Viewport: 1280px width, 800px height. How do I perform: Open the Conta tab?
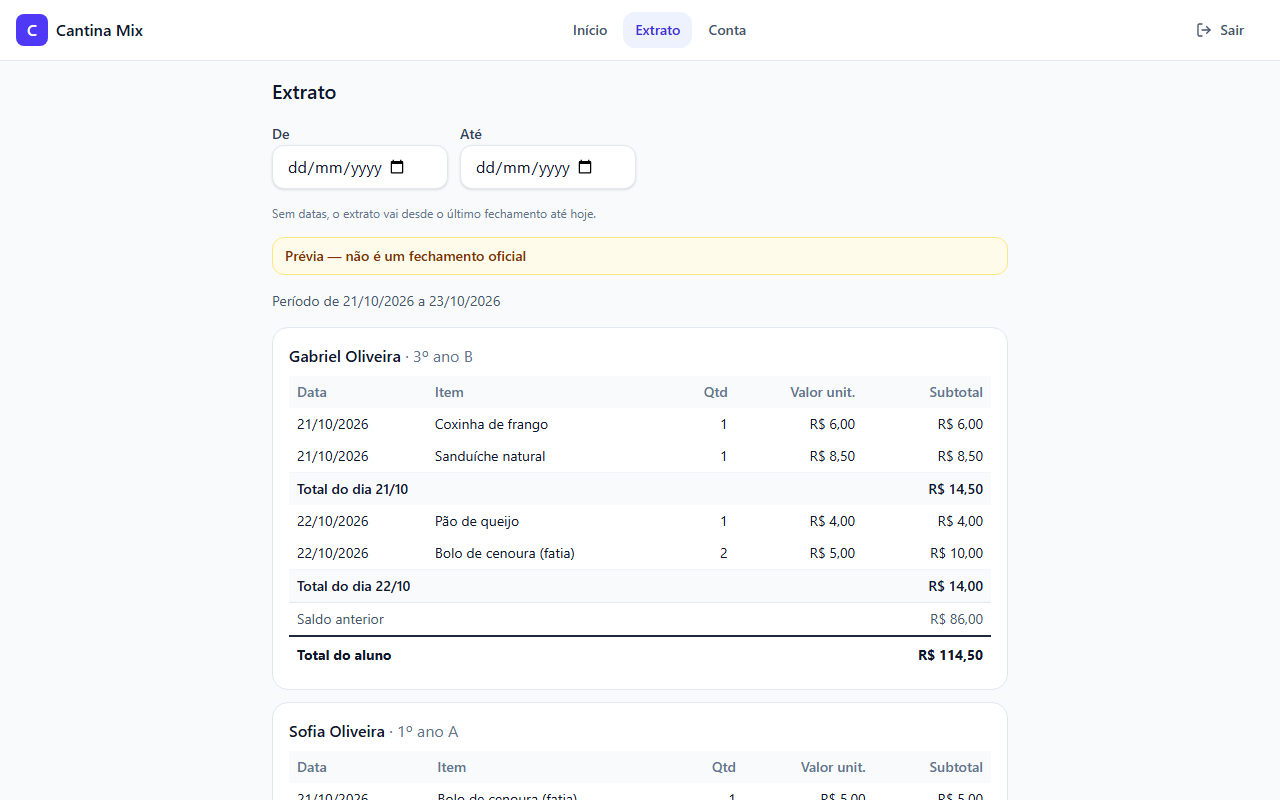click(727, 30)
